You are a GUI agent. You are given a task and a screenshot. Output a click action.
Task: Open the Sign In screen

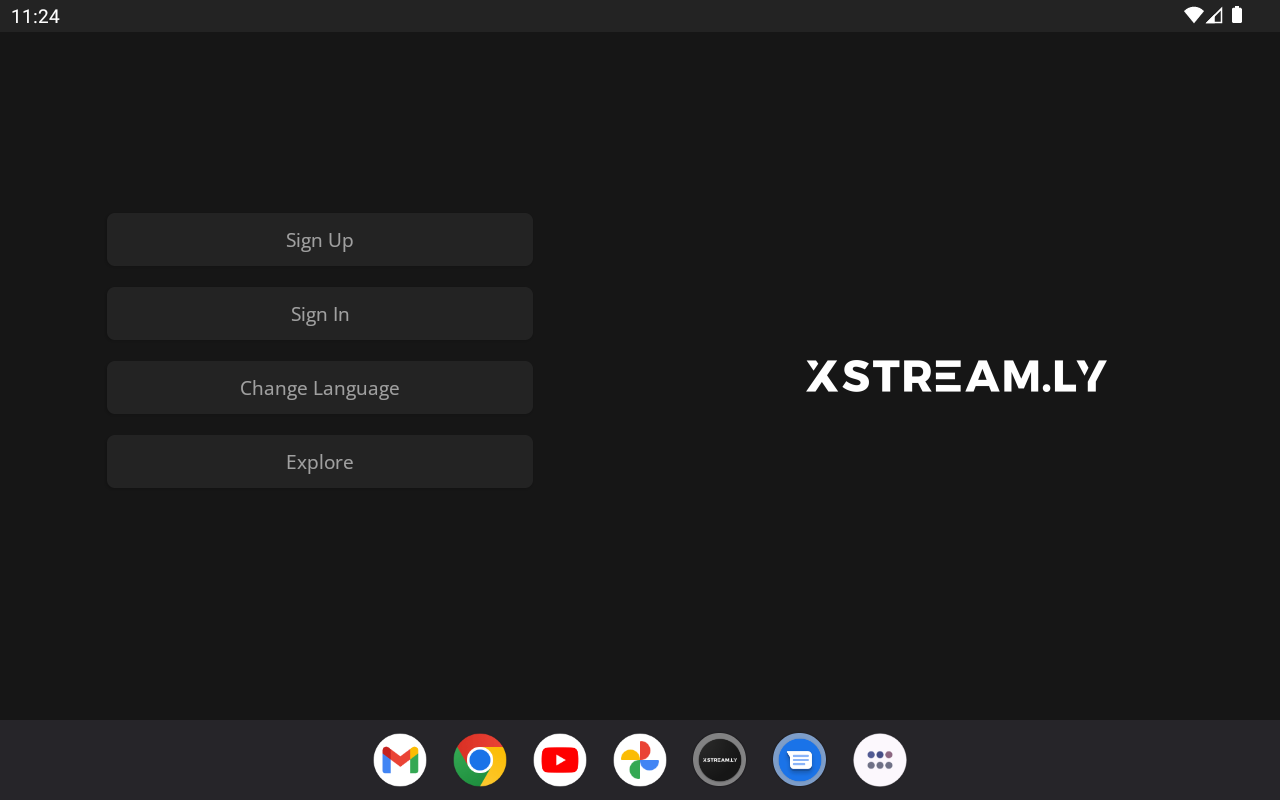(x=320, y=314)
